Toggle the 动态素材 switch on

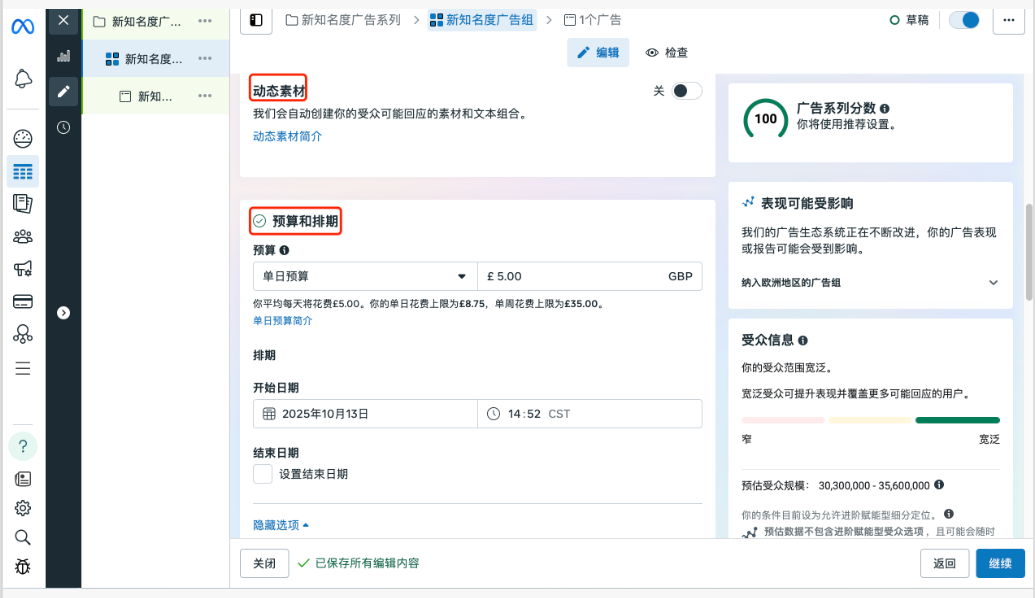(x=686, y=91)
